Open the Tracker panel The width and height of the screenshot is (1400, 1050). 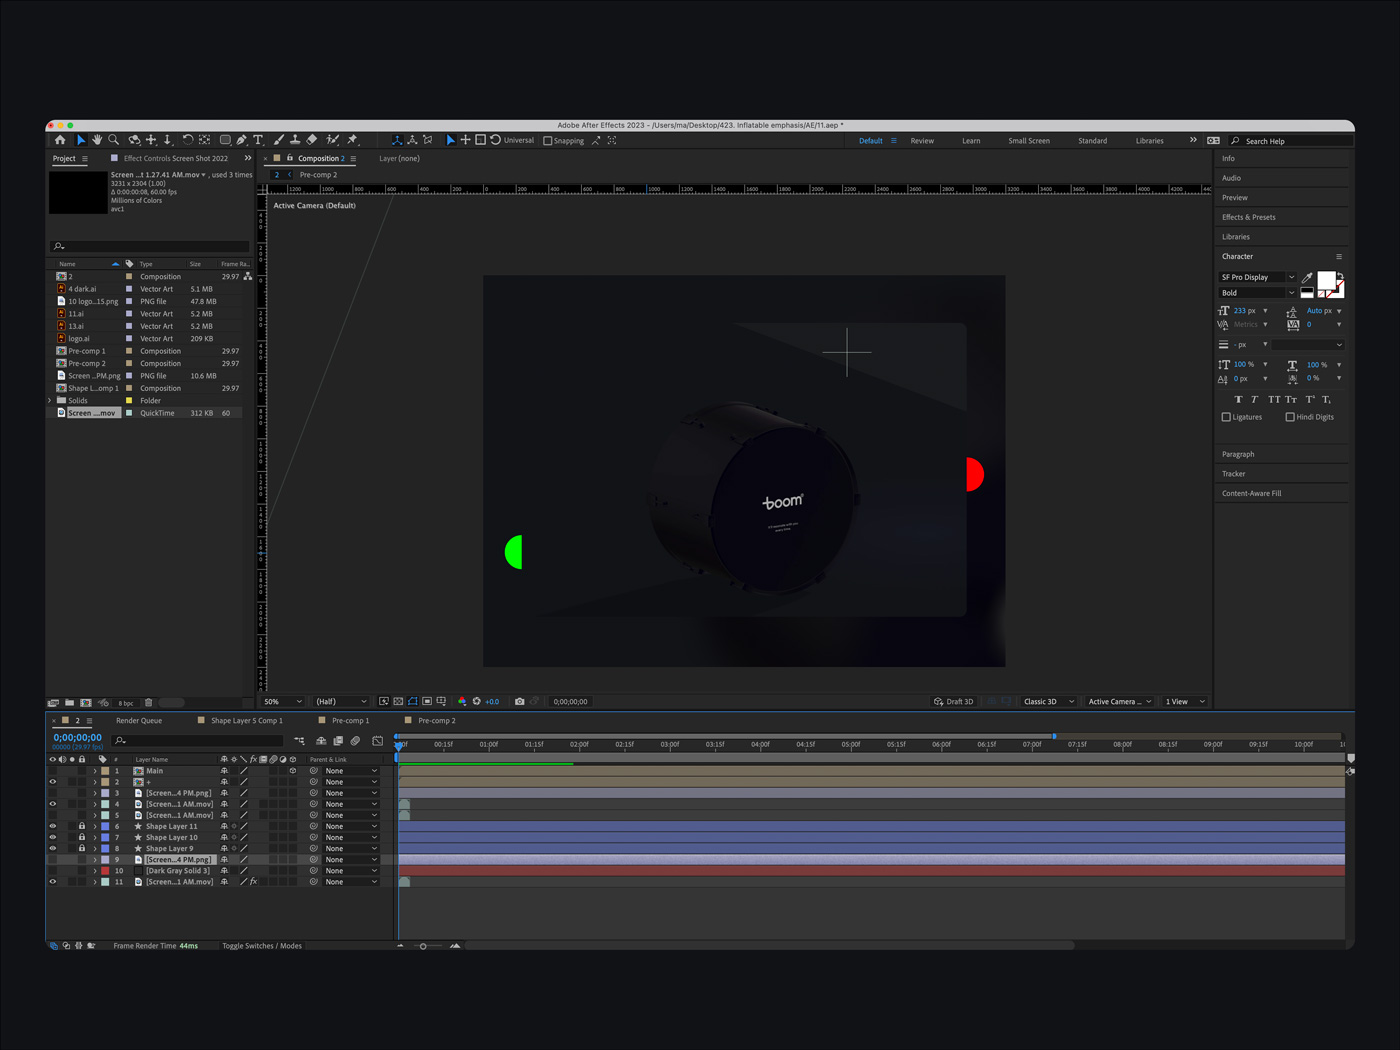coord(1234,473)
